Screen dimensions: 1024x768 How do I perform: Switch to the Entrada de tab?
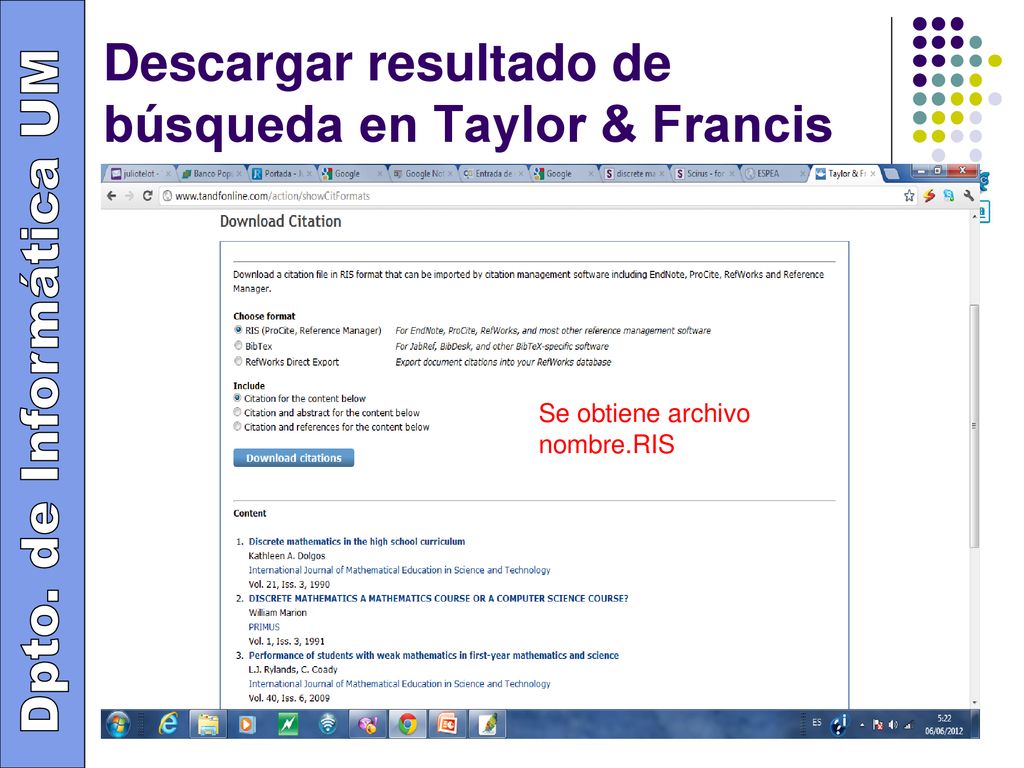point(494,174)
